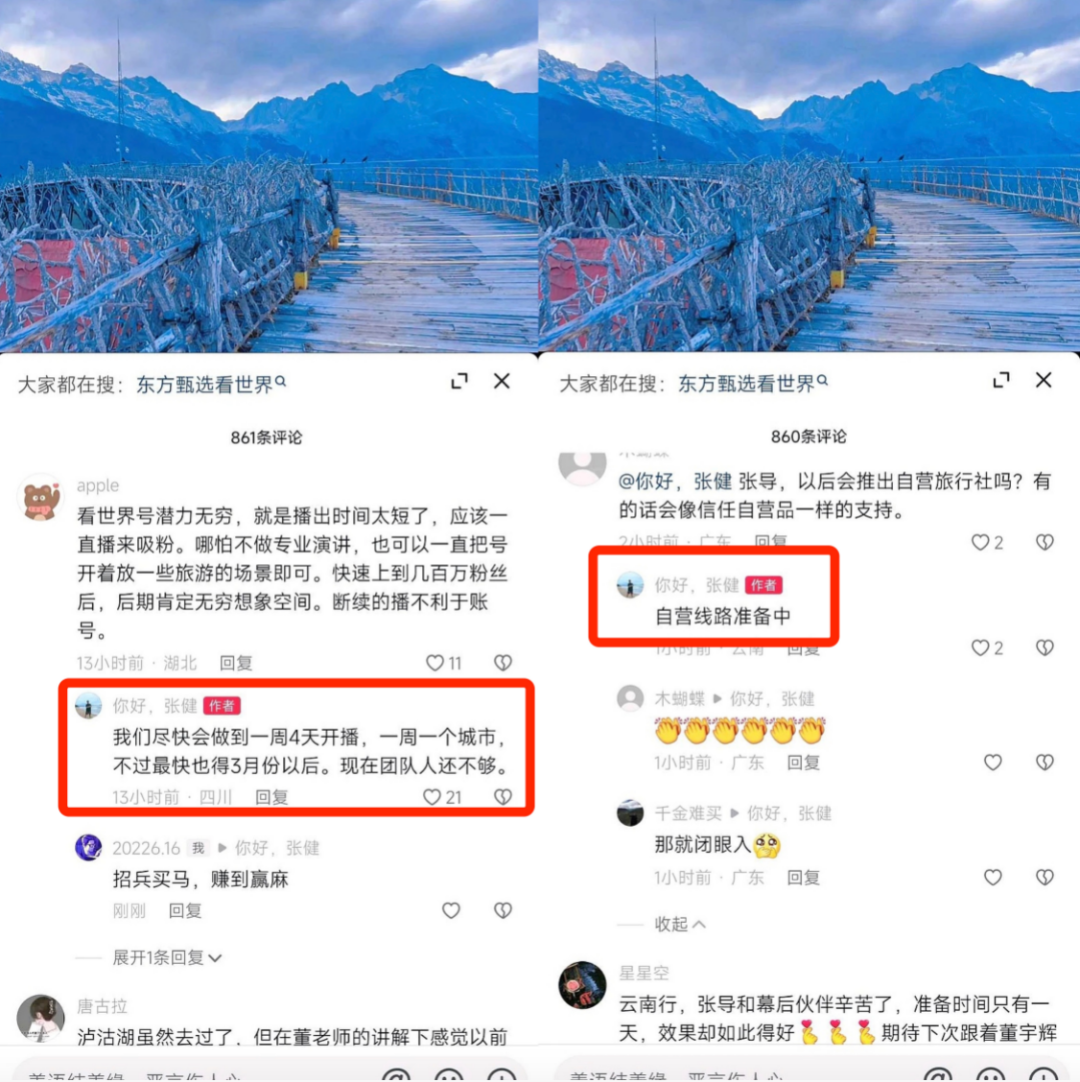
Task: Open 星星空 user's avatar
Action: [582, 985]
